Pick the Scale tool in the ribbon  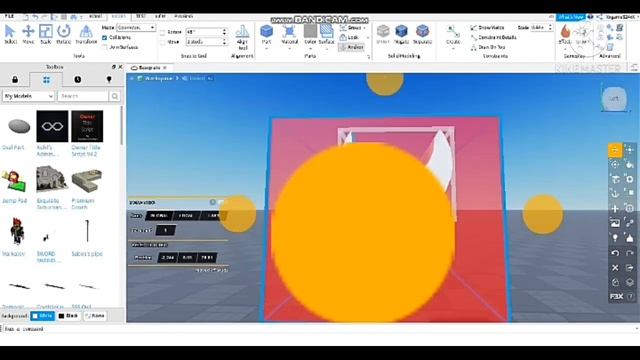click(46, 34)
